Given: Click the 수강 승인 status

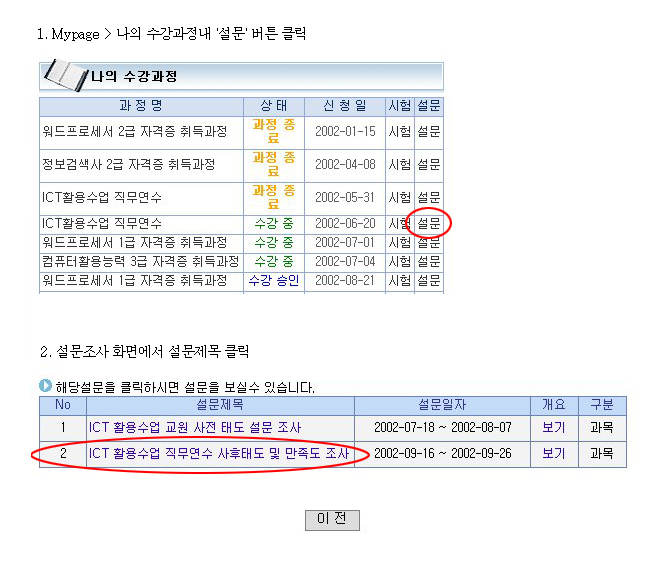Looking at the screenshot, I should (x=274, y=281).
